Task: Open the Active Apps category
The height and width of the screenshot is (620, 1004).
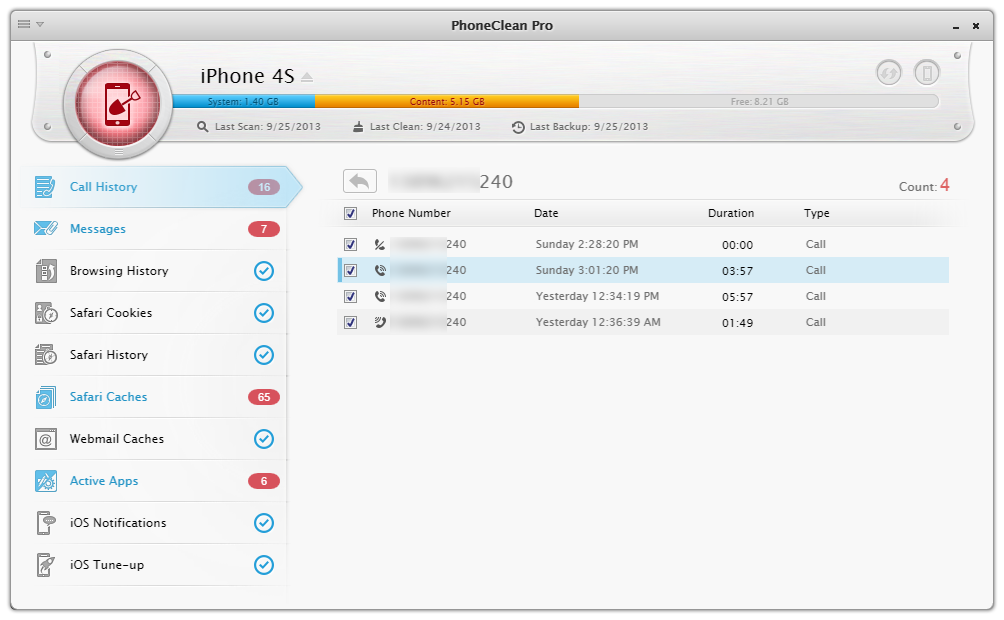Action: pos(104,481)
